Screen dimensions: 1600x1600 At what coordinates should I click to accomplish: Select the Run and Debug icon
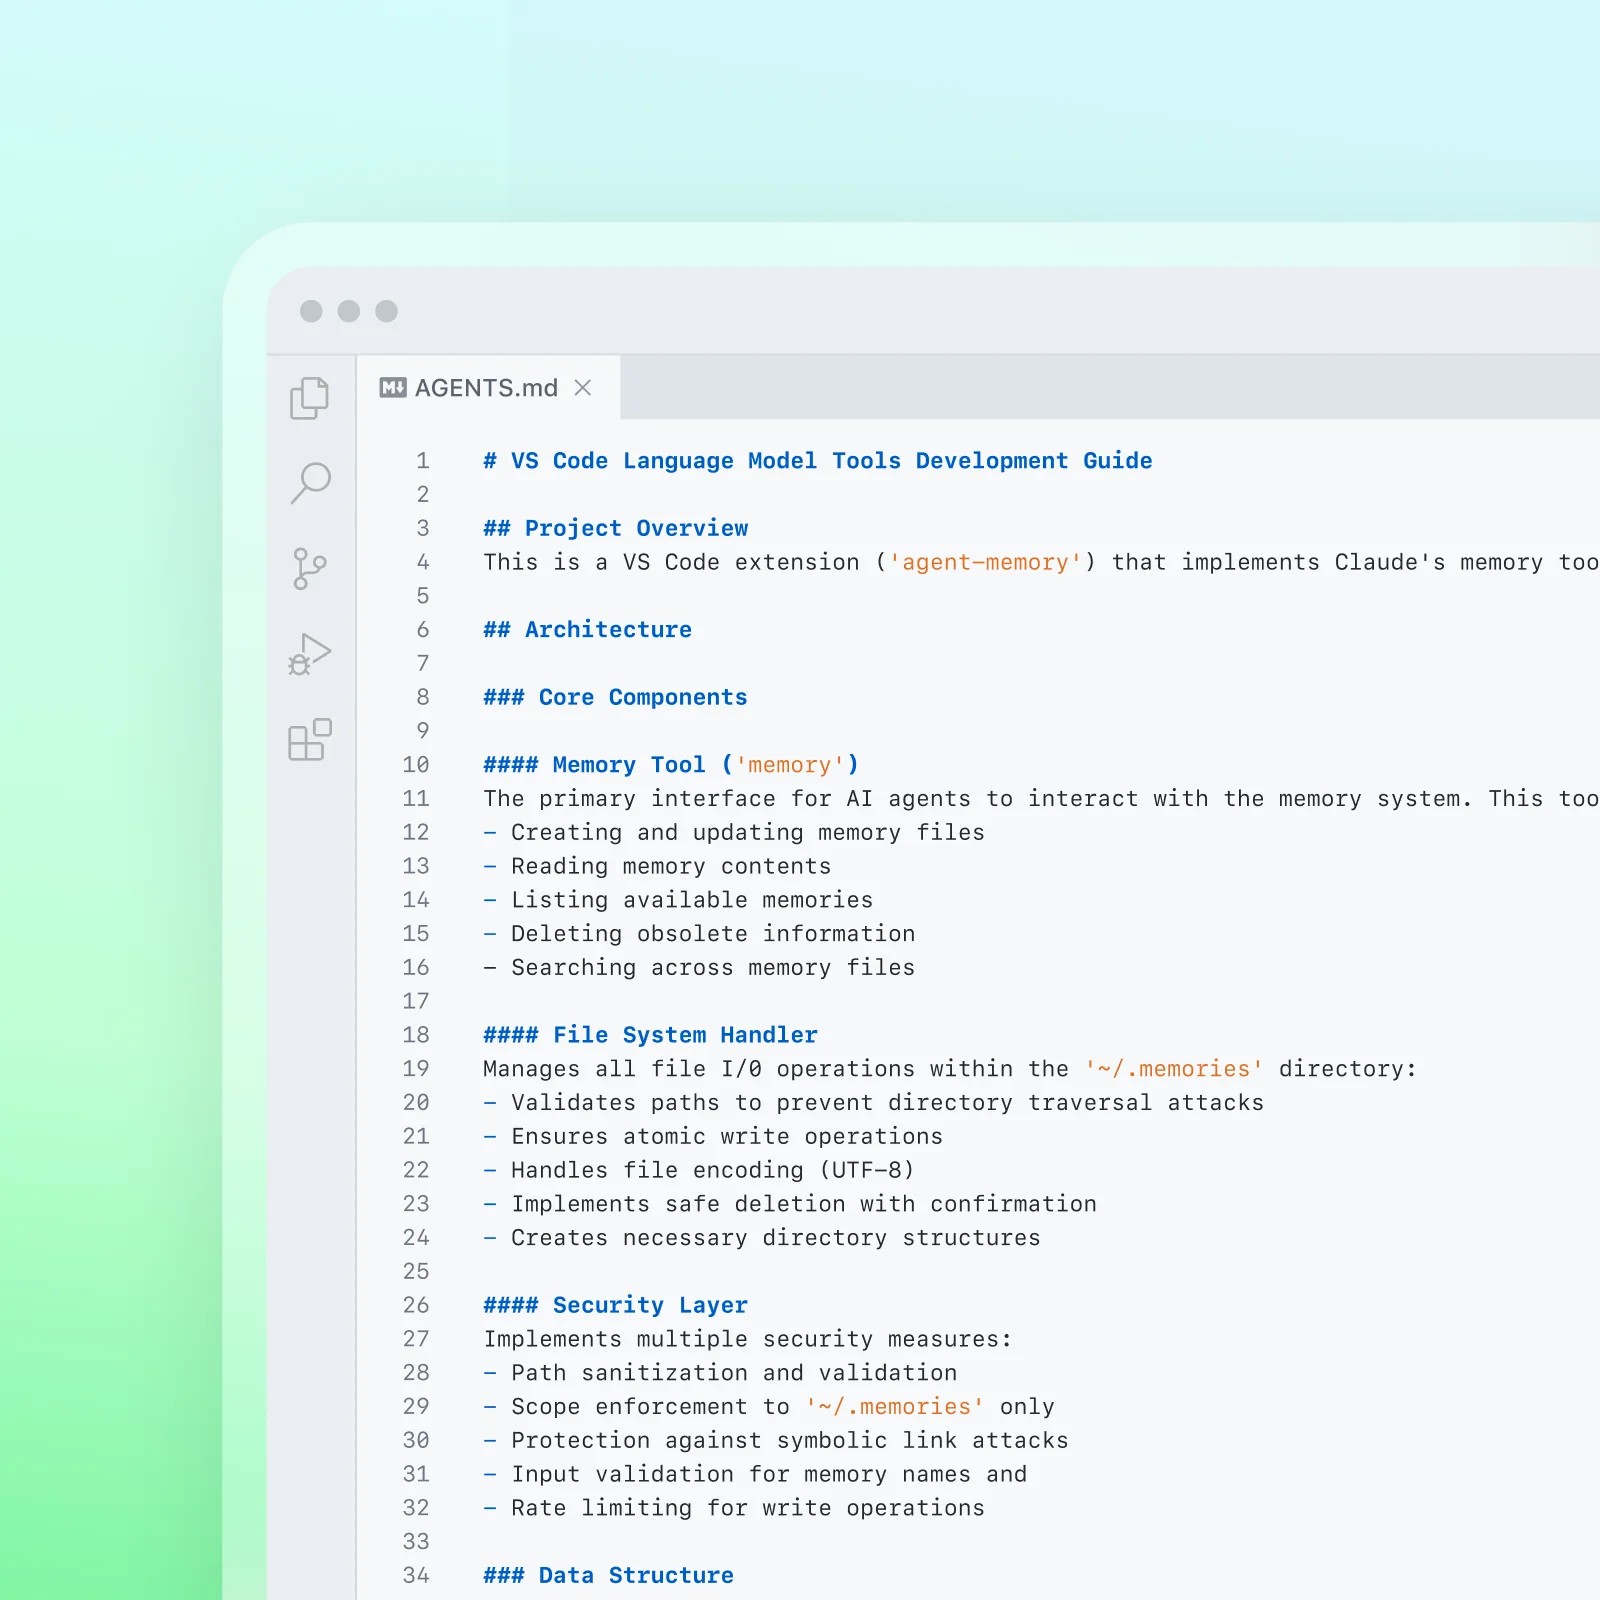[x=310, y=654]
